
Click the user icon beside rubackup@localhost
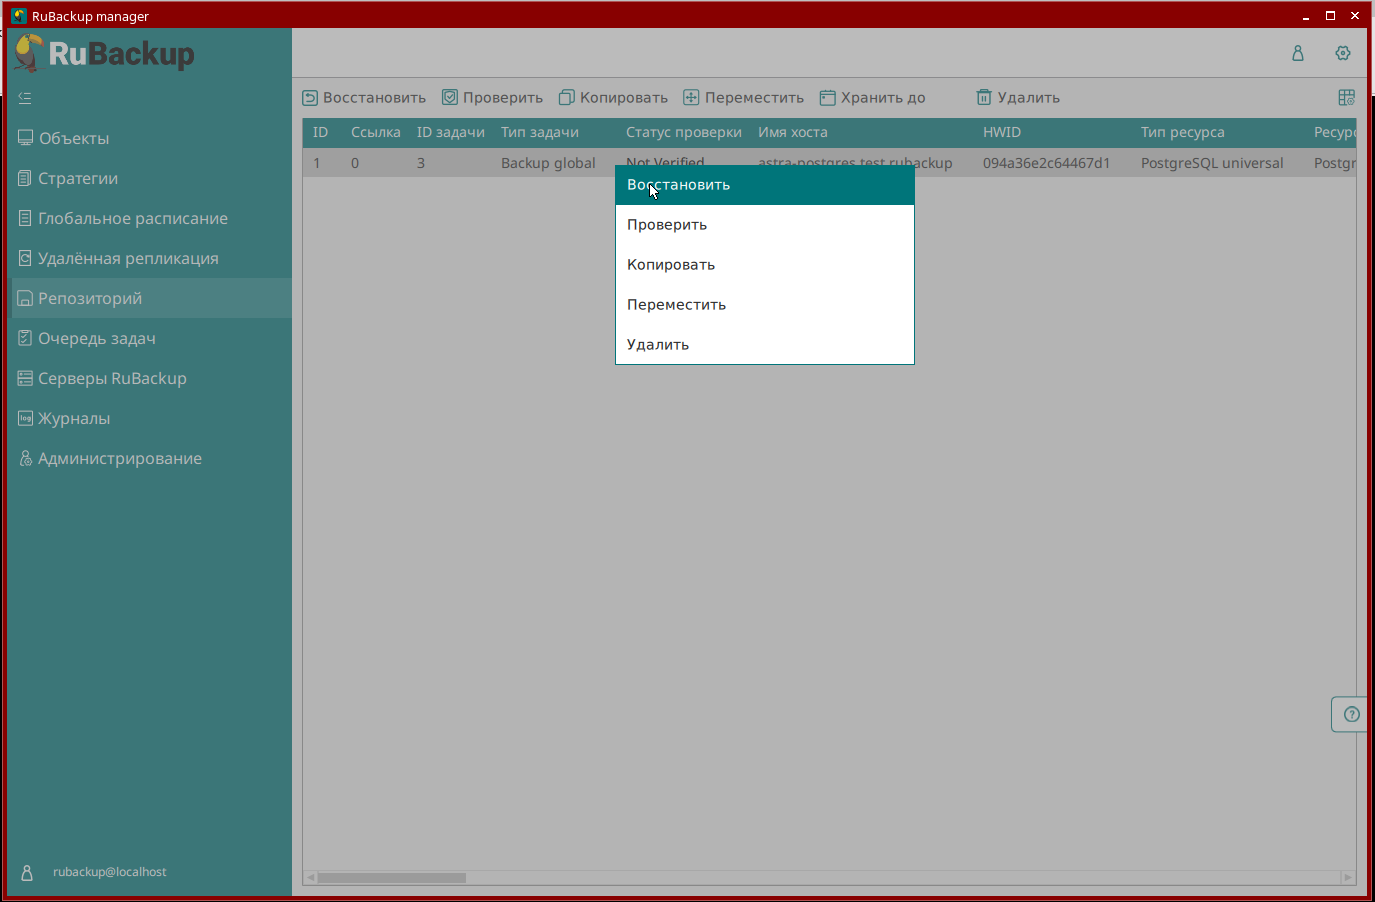point(27,872)
